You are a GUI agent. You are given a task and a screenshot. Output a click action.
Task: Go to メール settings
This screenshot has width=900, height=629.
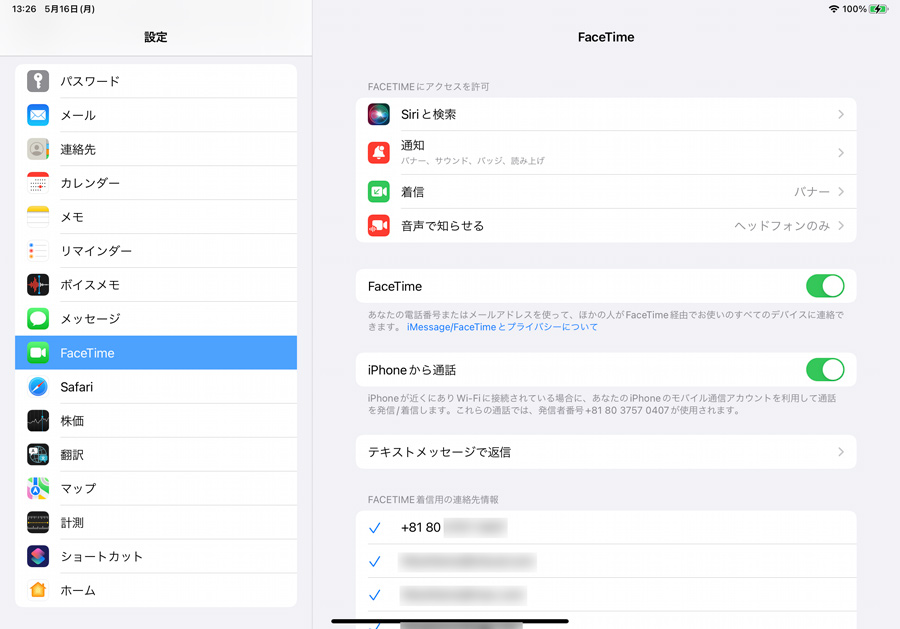[x=156, y=115]
